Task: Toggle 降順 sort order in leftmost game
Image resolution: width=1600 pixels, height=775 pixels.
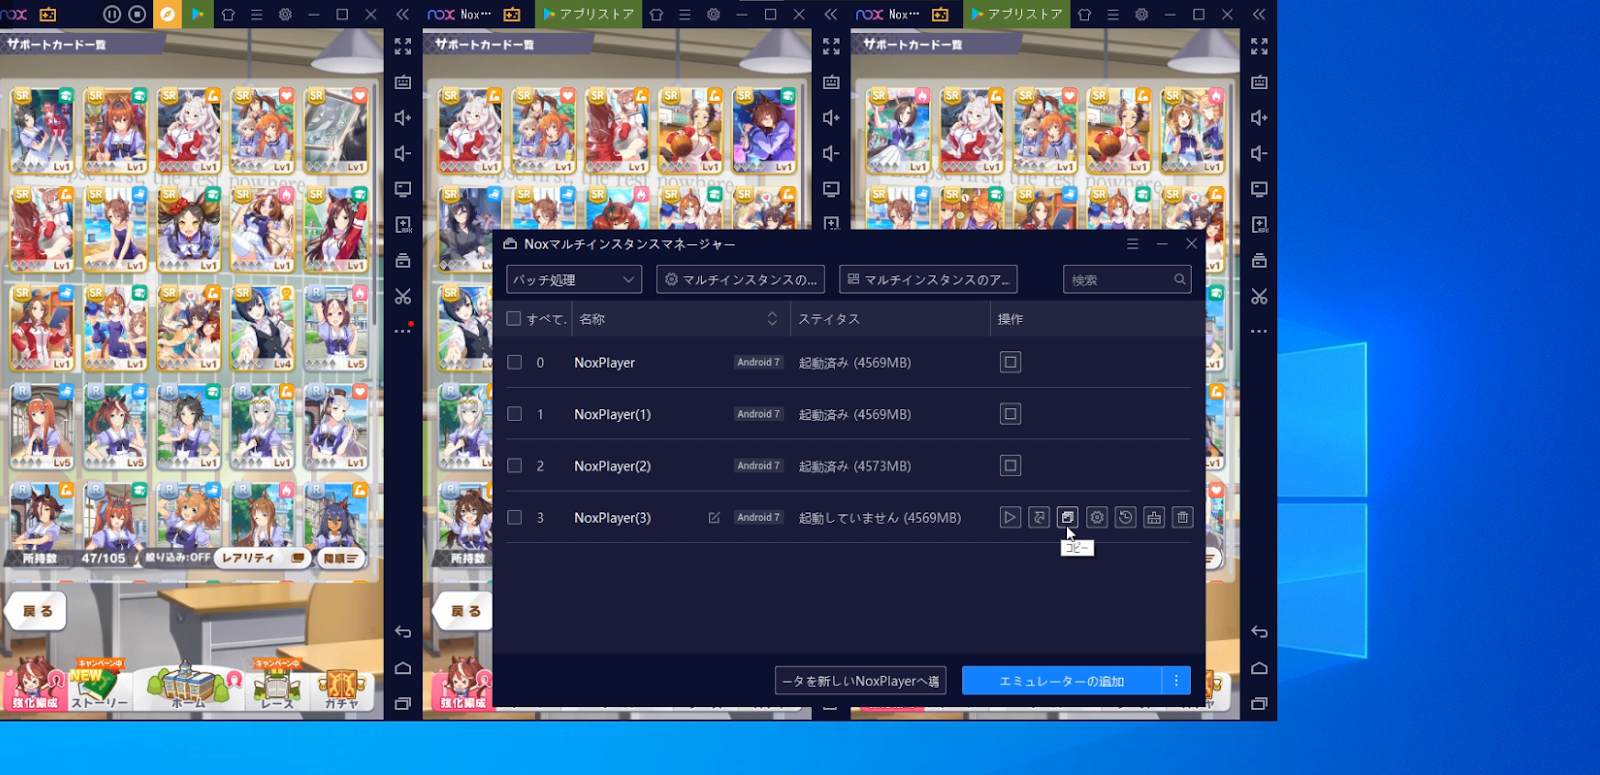Action: 341,558
